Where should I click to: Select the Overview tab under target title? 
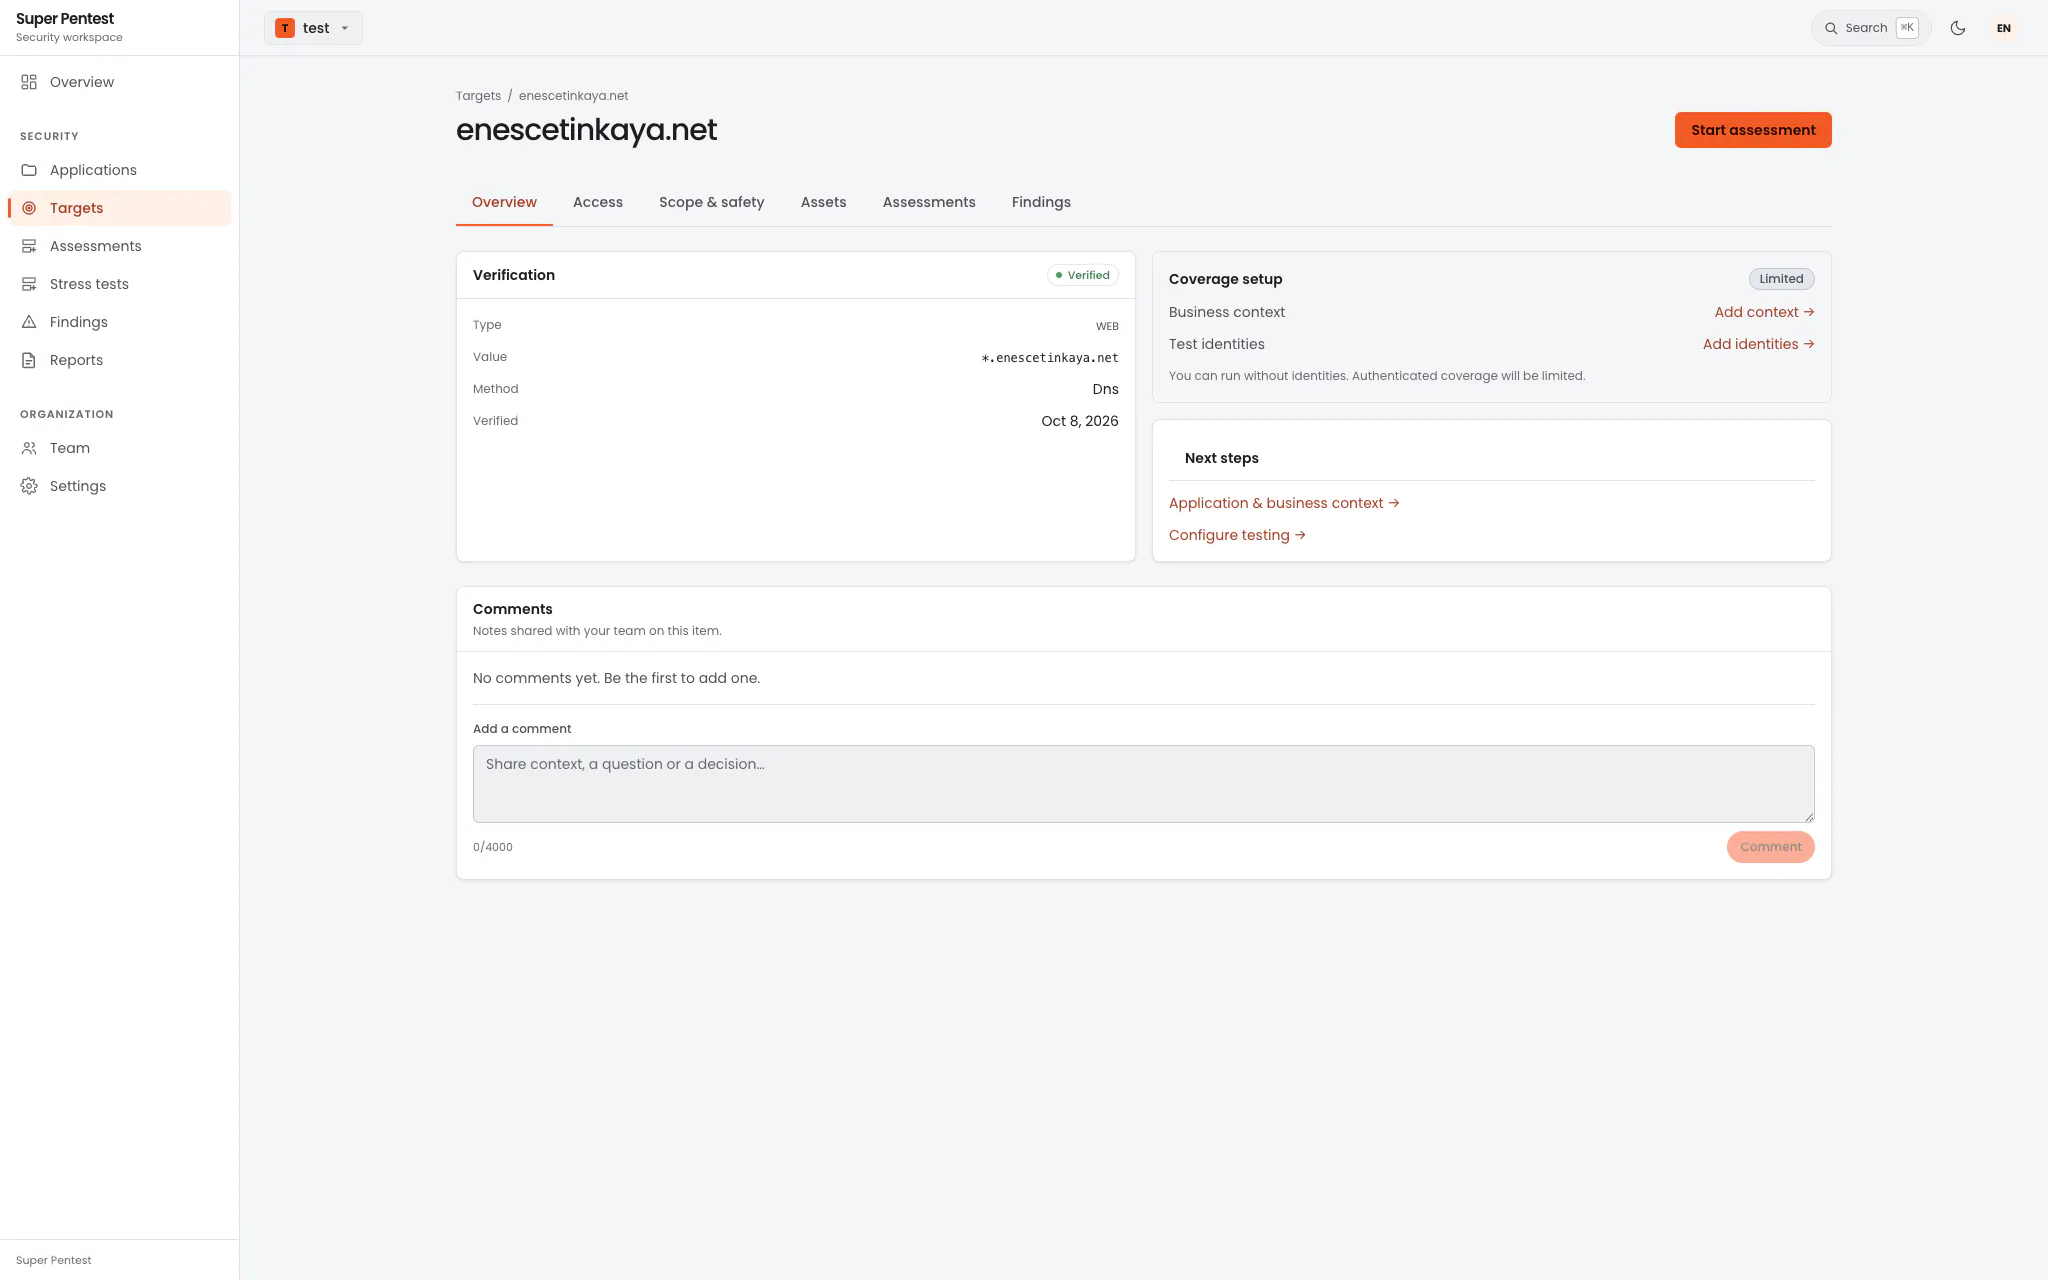point(504,202)
